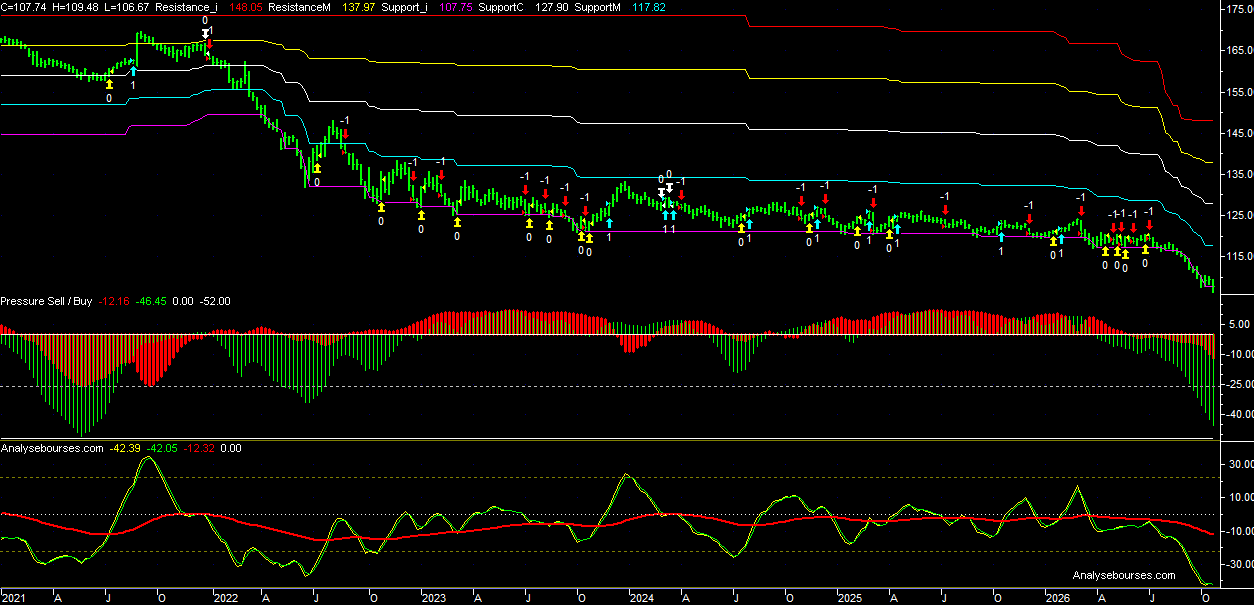Click the 2023 year label on time axis
Screen dimensions: 1254x605
(x=434, y=598)
